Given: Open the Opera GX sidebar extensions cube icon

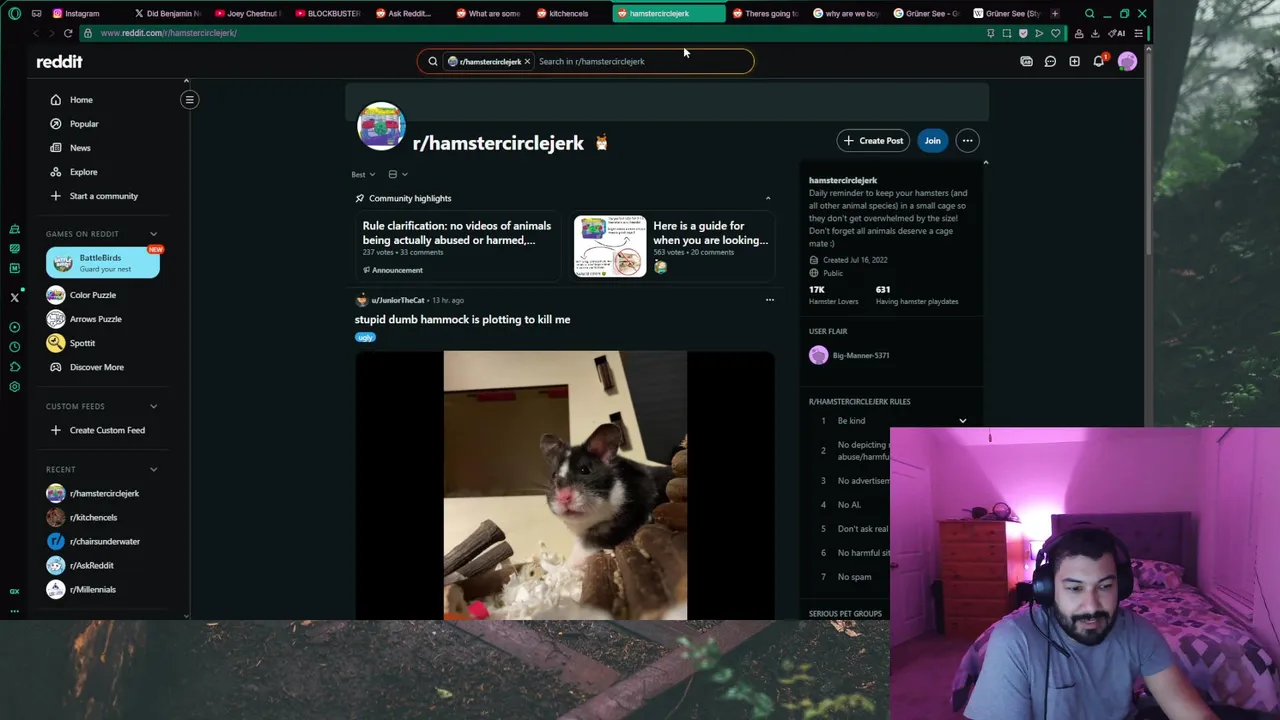Looking at the screenshot, I should (x=14, y=366).
